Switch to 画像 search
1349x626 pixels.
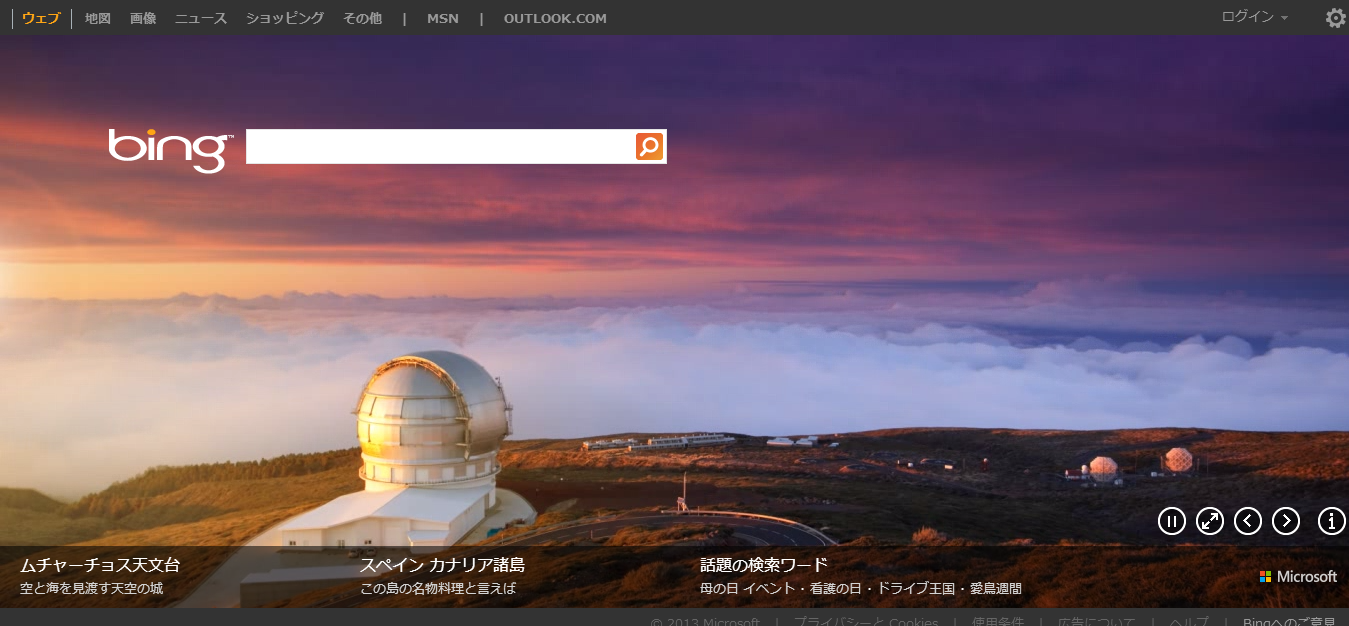coord(143,18)
